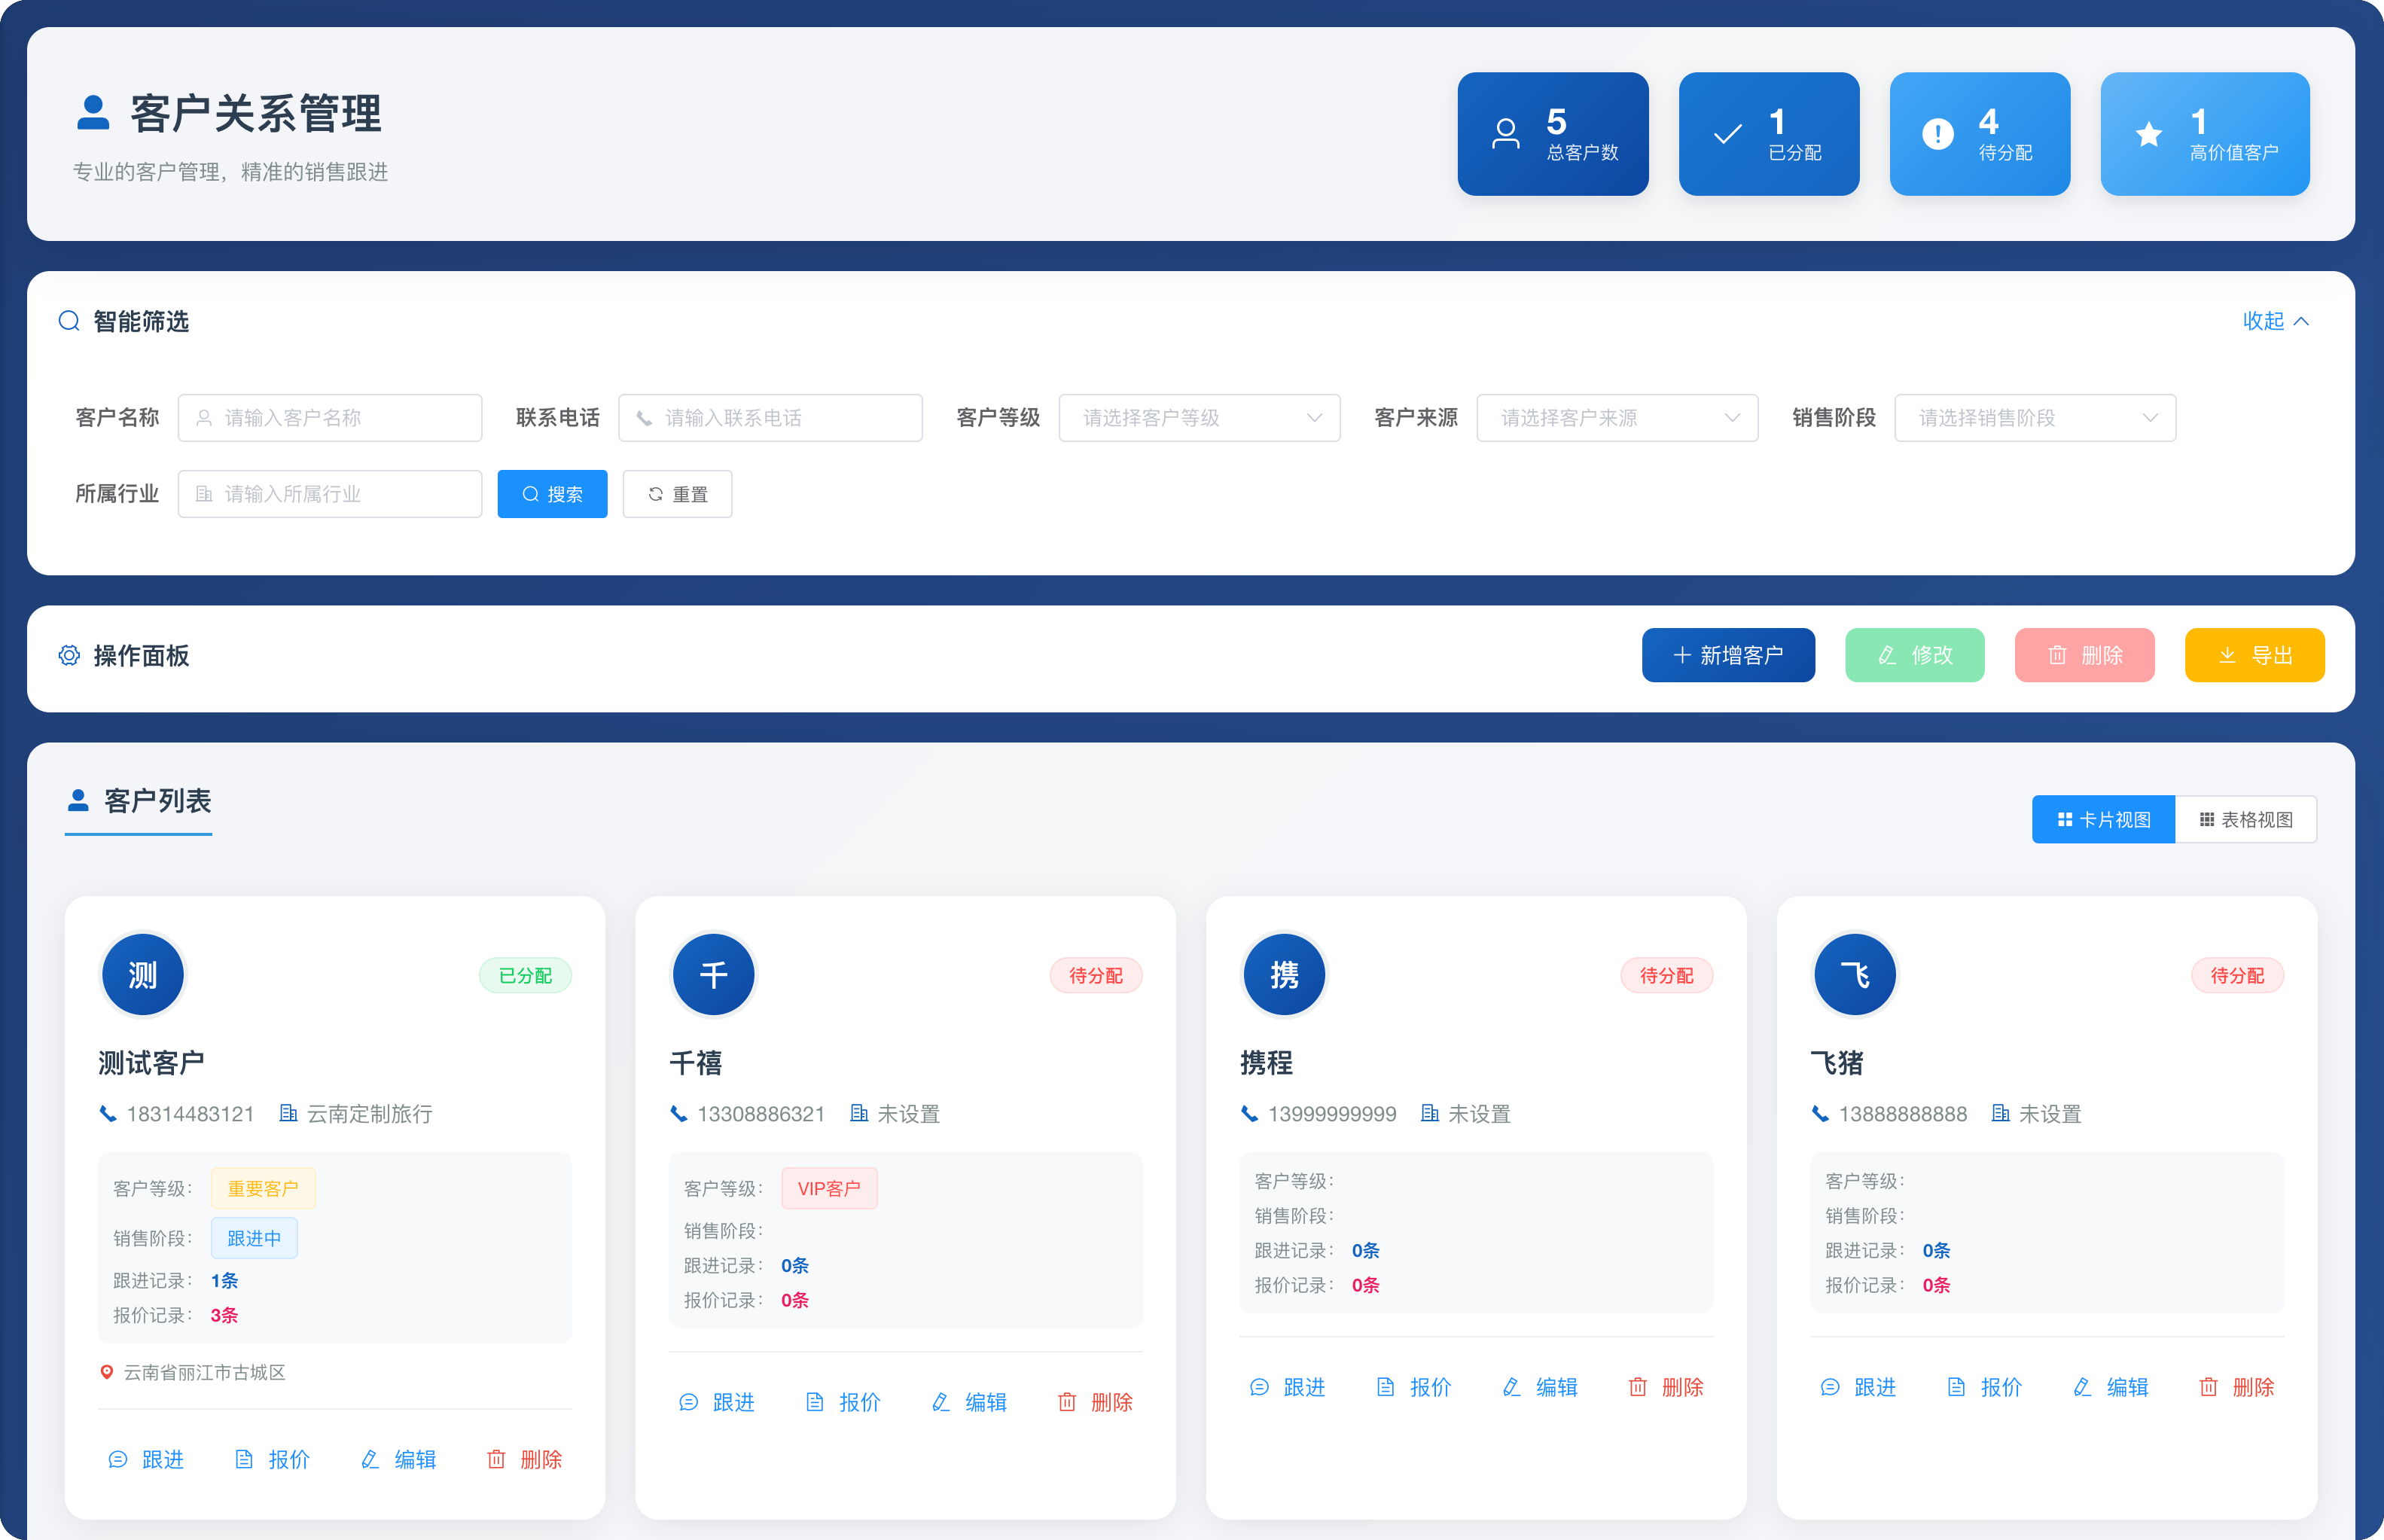Click the yellow 导出 button
2384x1540 pixels.
click(2254, 655)
